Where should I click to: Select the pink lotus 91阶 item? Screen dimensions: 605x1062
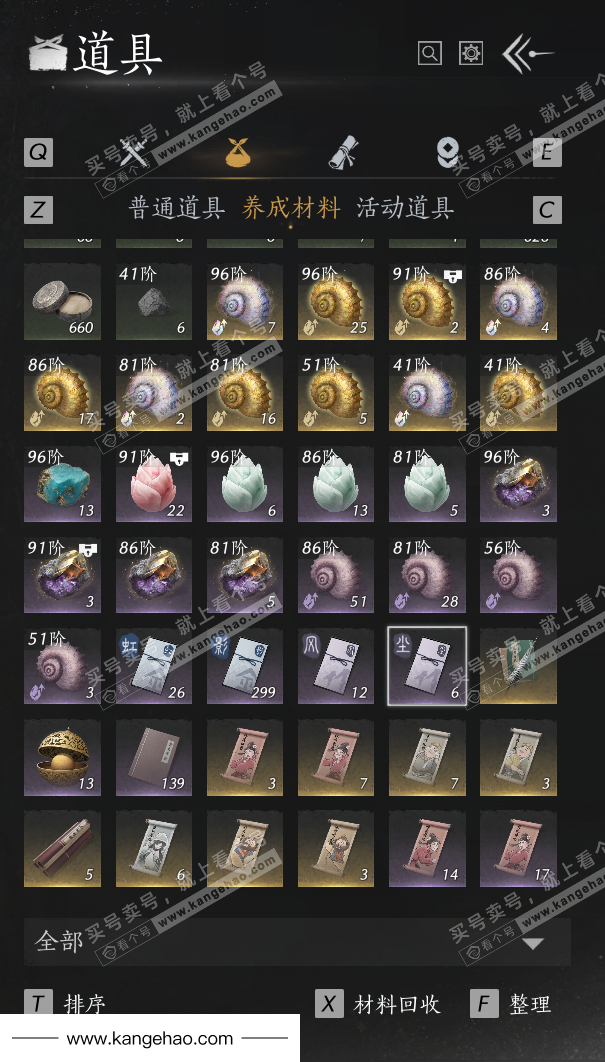(x=154, y=484)
